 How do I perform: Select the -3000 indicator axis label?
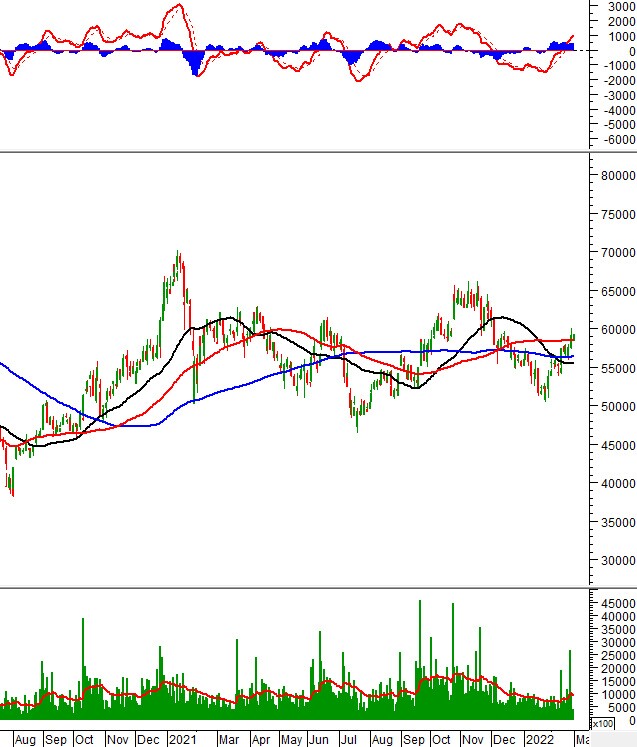click(619, 95)
